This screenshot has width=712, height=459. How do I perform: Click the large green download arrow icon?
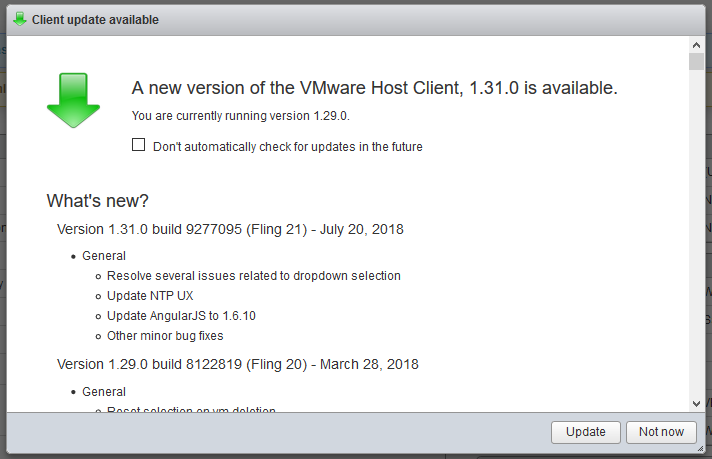[73, 101]
